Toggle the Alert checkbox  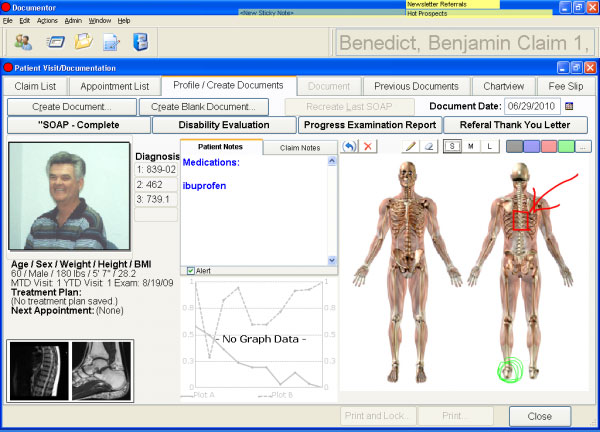pyautogui.click(x=191, y=271)
